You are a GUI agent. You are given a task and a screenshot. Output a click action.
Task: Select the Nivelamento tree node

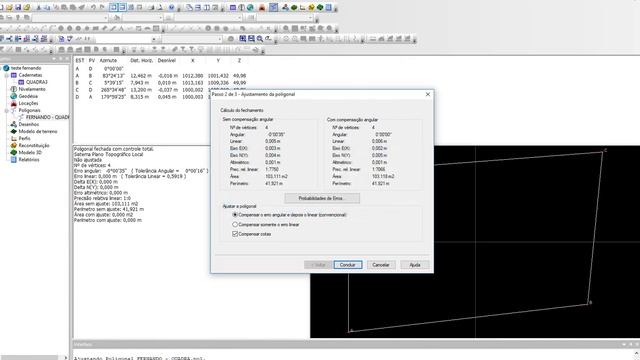32,89
